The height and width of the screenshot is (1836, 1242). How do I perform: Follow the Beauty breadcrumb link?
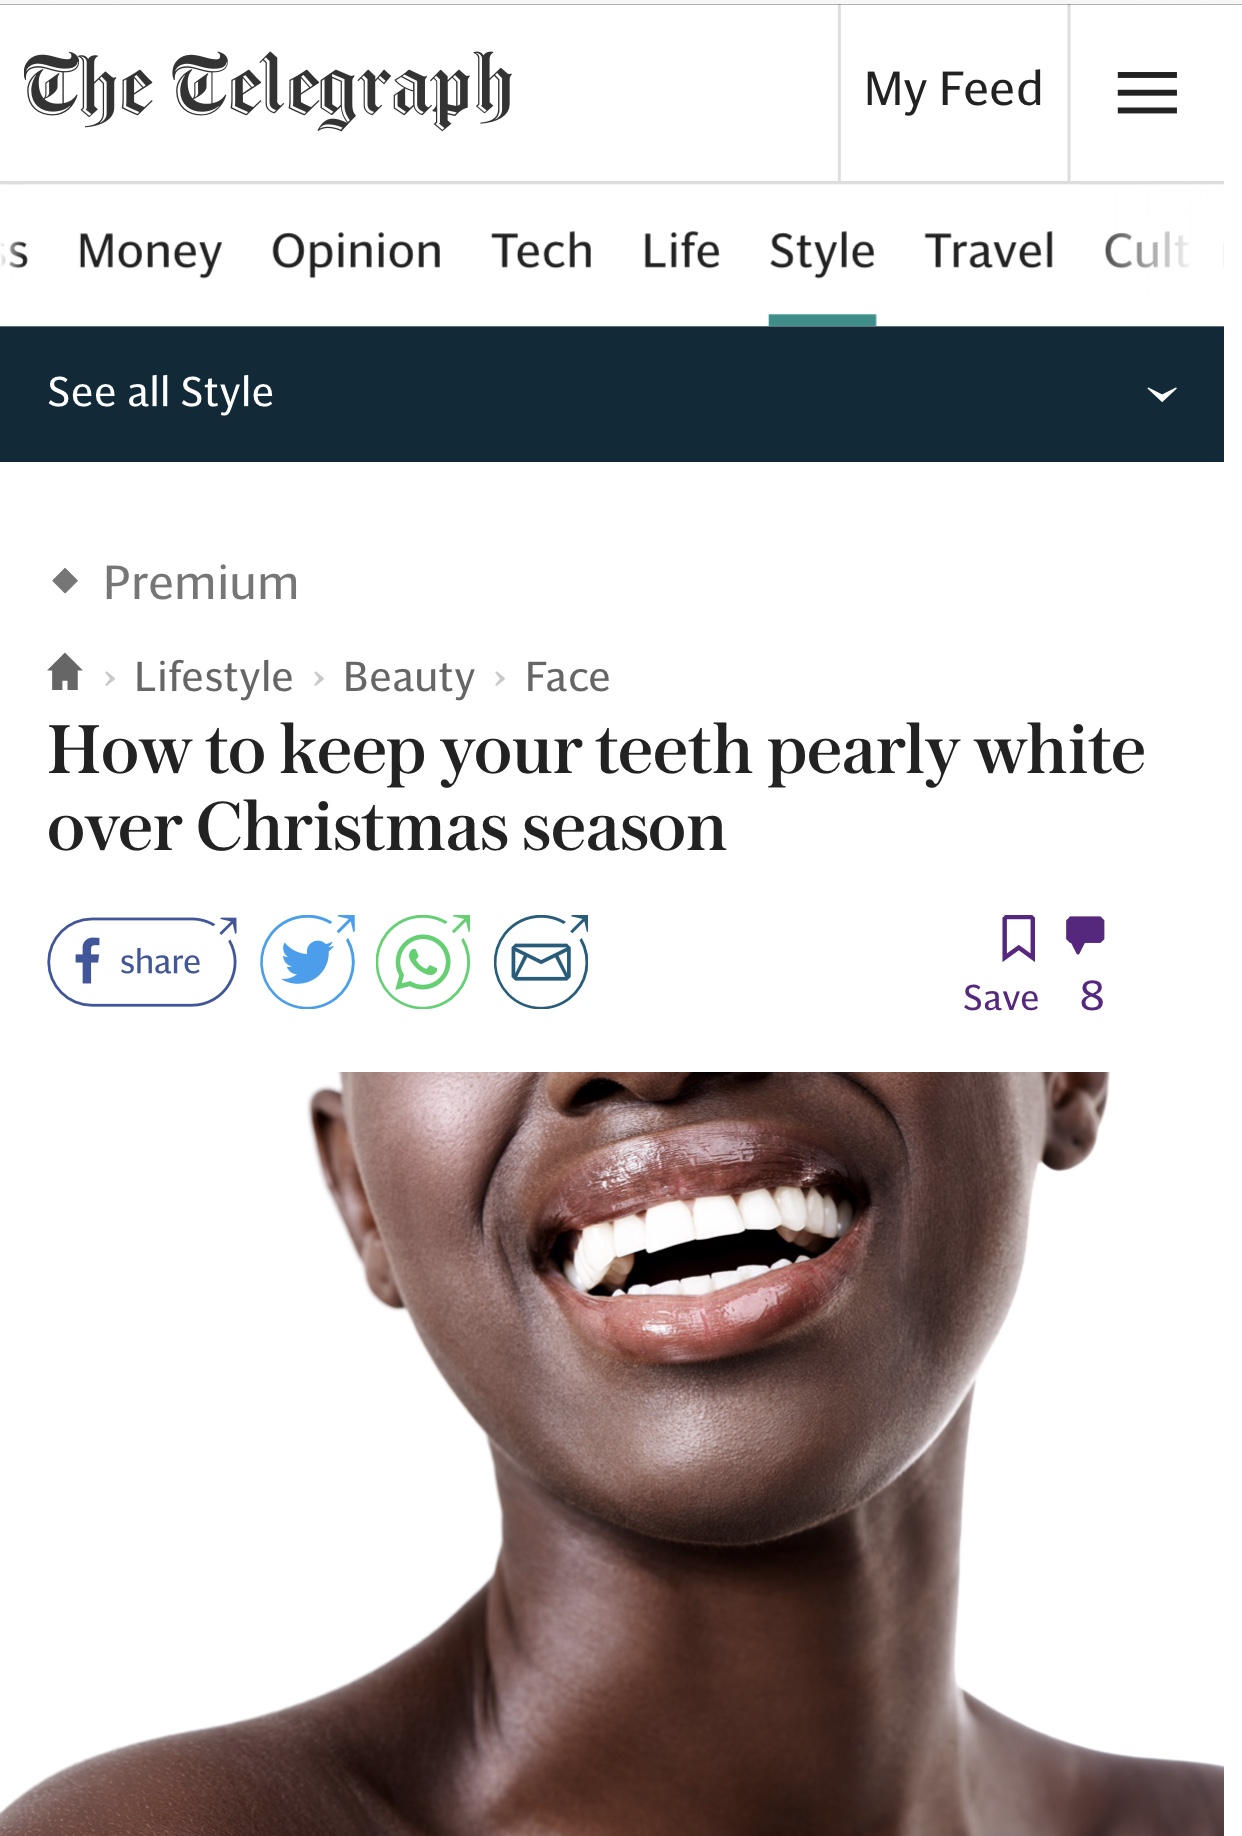[x=409, y=677]
